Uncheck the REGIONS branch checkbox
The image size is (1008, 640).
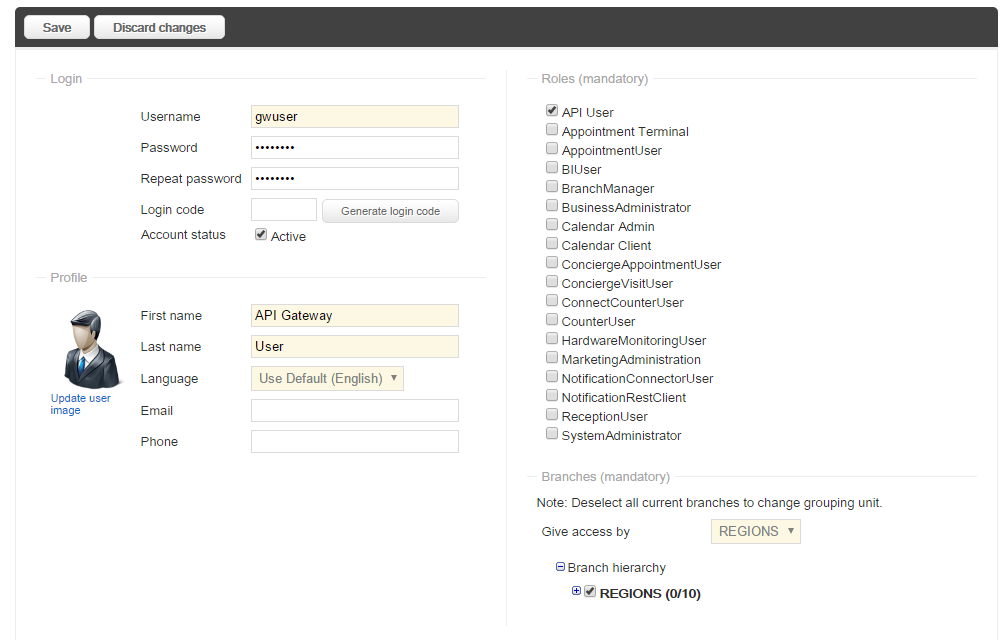(x=590, y=591)
